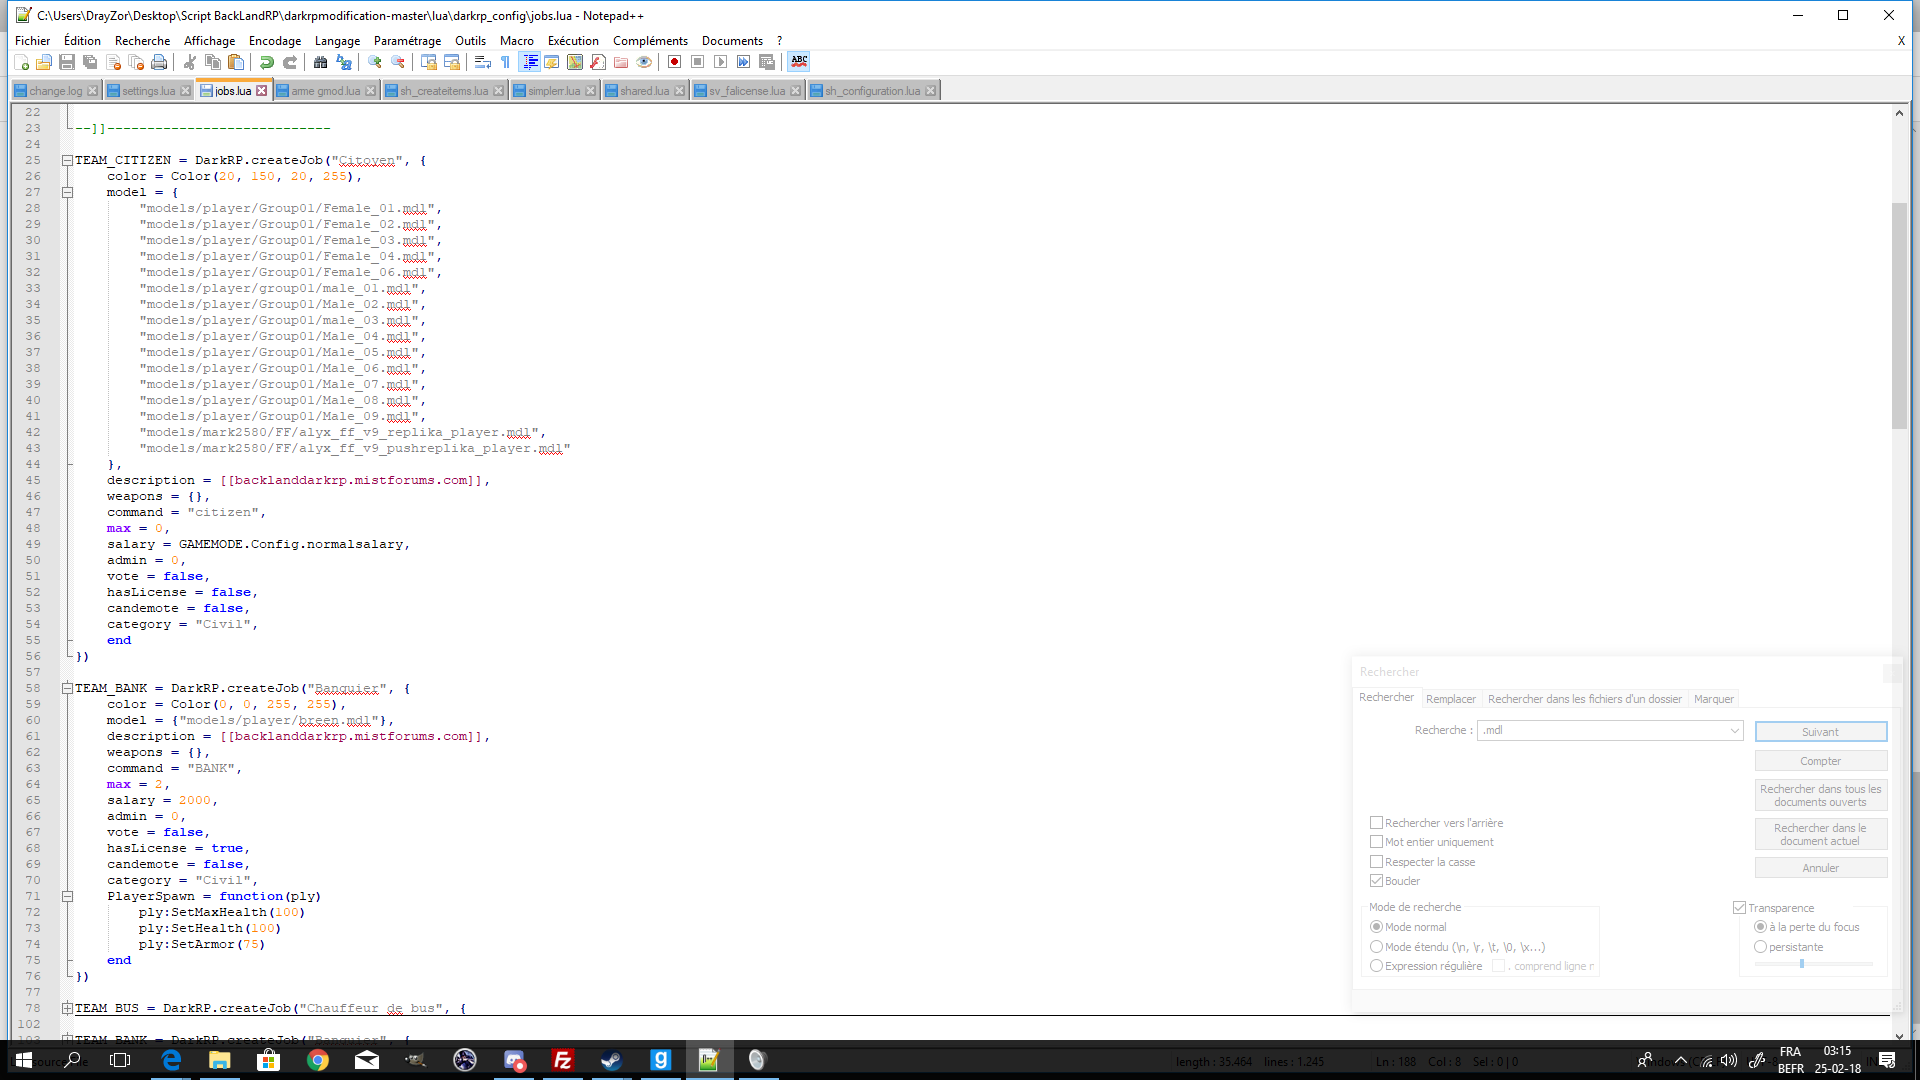Select 'persistante' transparency radio button
Screen dimensions: 1920x1080
click(1760, 947)
